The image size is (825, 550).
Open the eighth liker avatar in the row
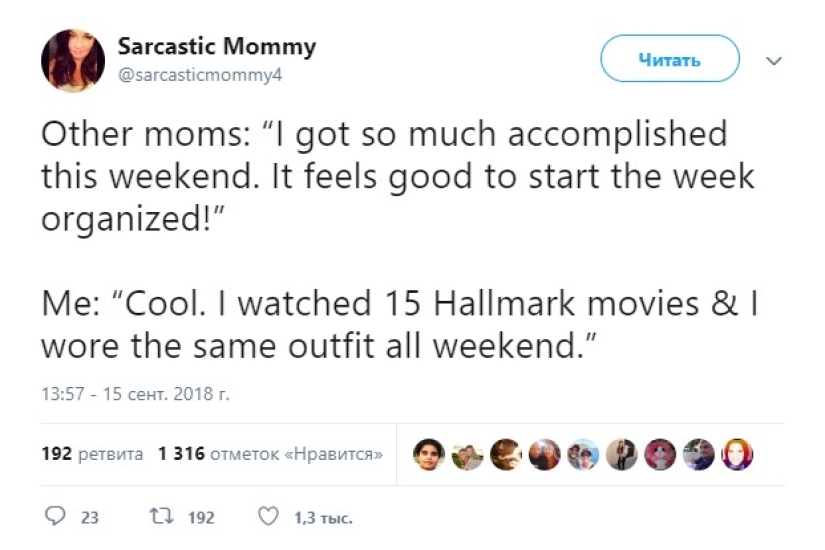click(x=699, y=454)
